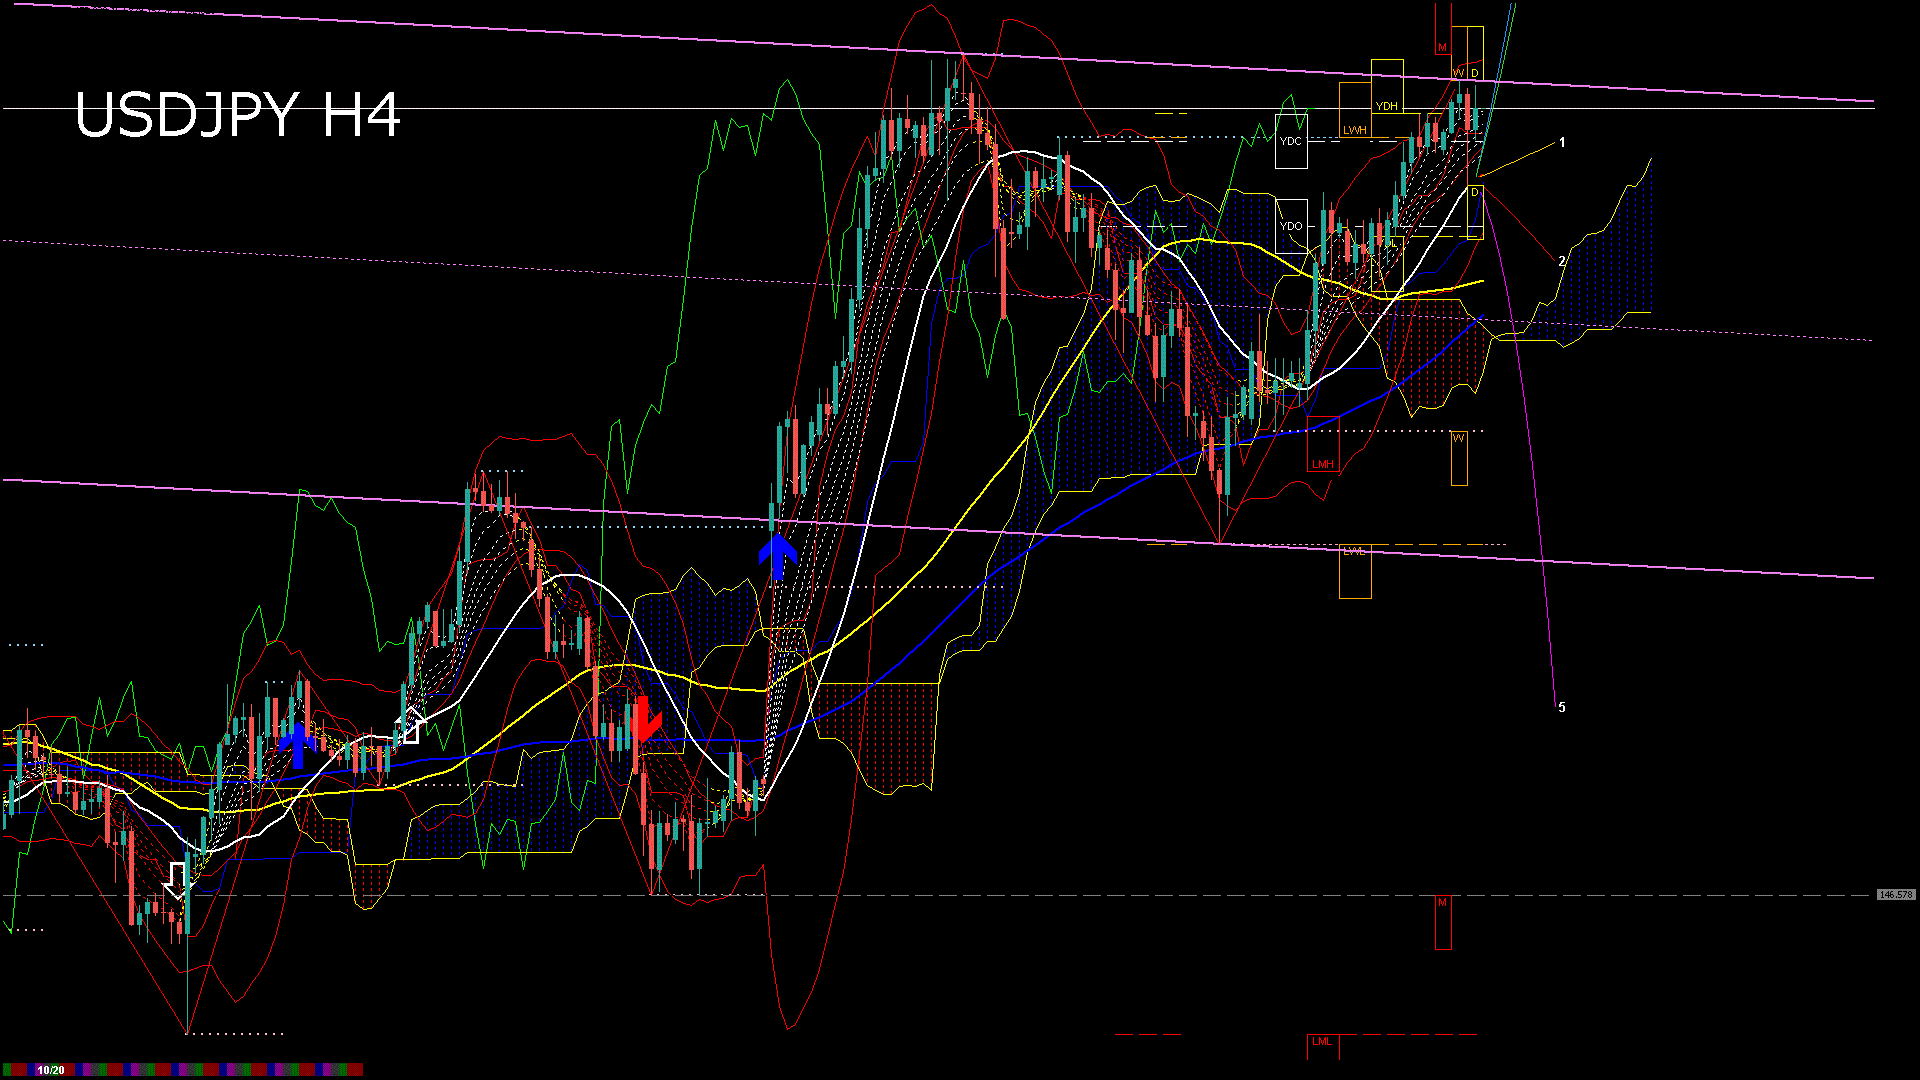Click the white outlined up arrow marker
The height and width of the screenshot is (1080, 1920).
409,725
